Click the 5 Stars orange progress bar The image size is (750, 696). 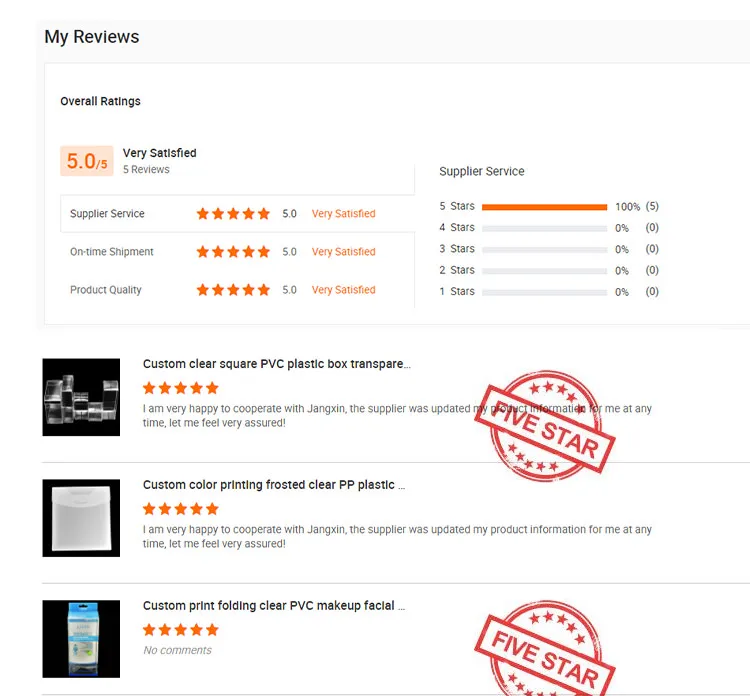click(x=544, y=207)
